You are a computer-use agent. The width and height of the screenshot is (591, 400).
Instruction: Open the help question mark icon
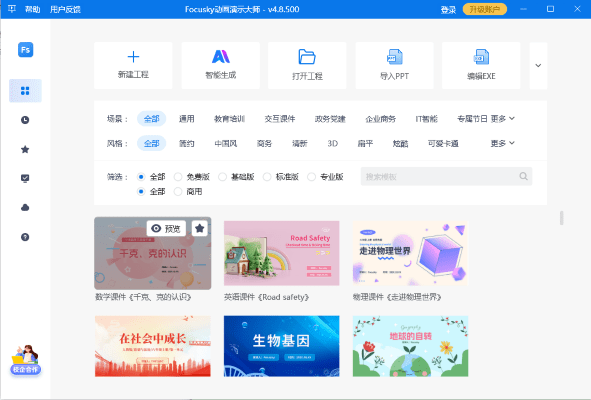tap(25, 237)
